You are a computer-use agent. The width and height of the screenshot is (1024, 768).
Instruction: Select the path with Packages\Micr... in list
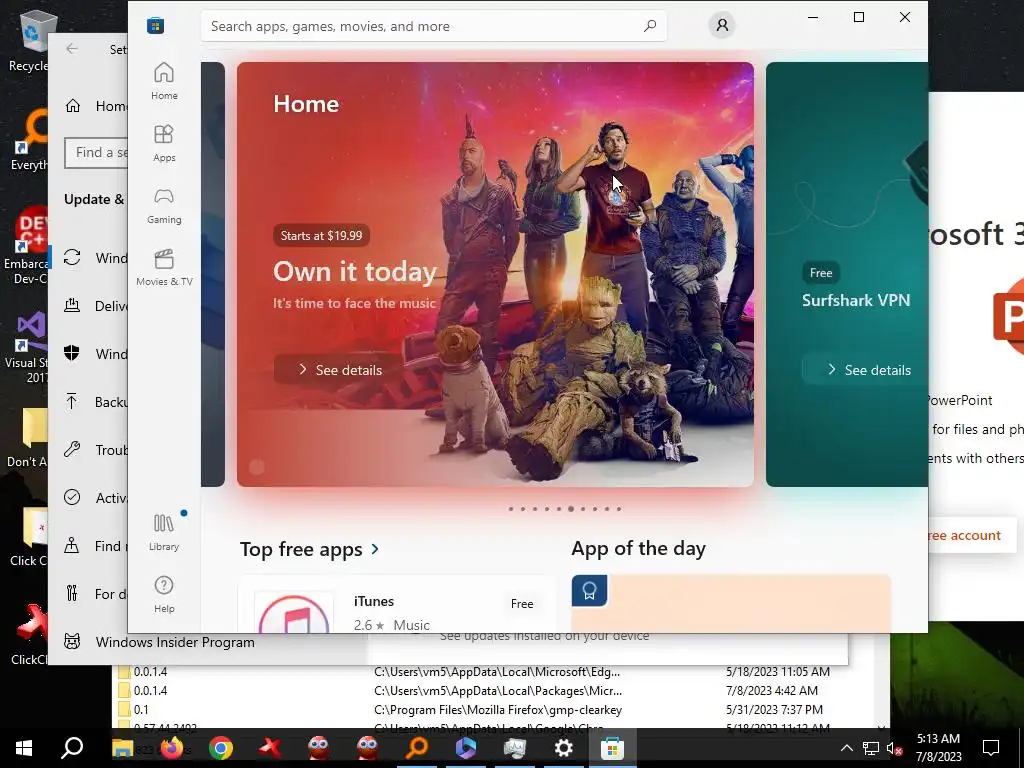pyautogui.click(x=498, y=690)
